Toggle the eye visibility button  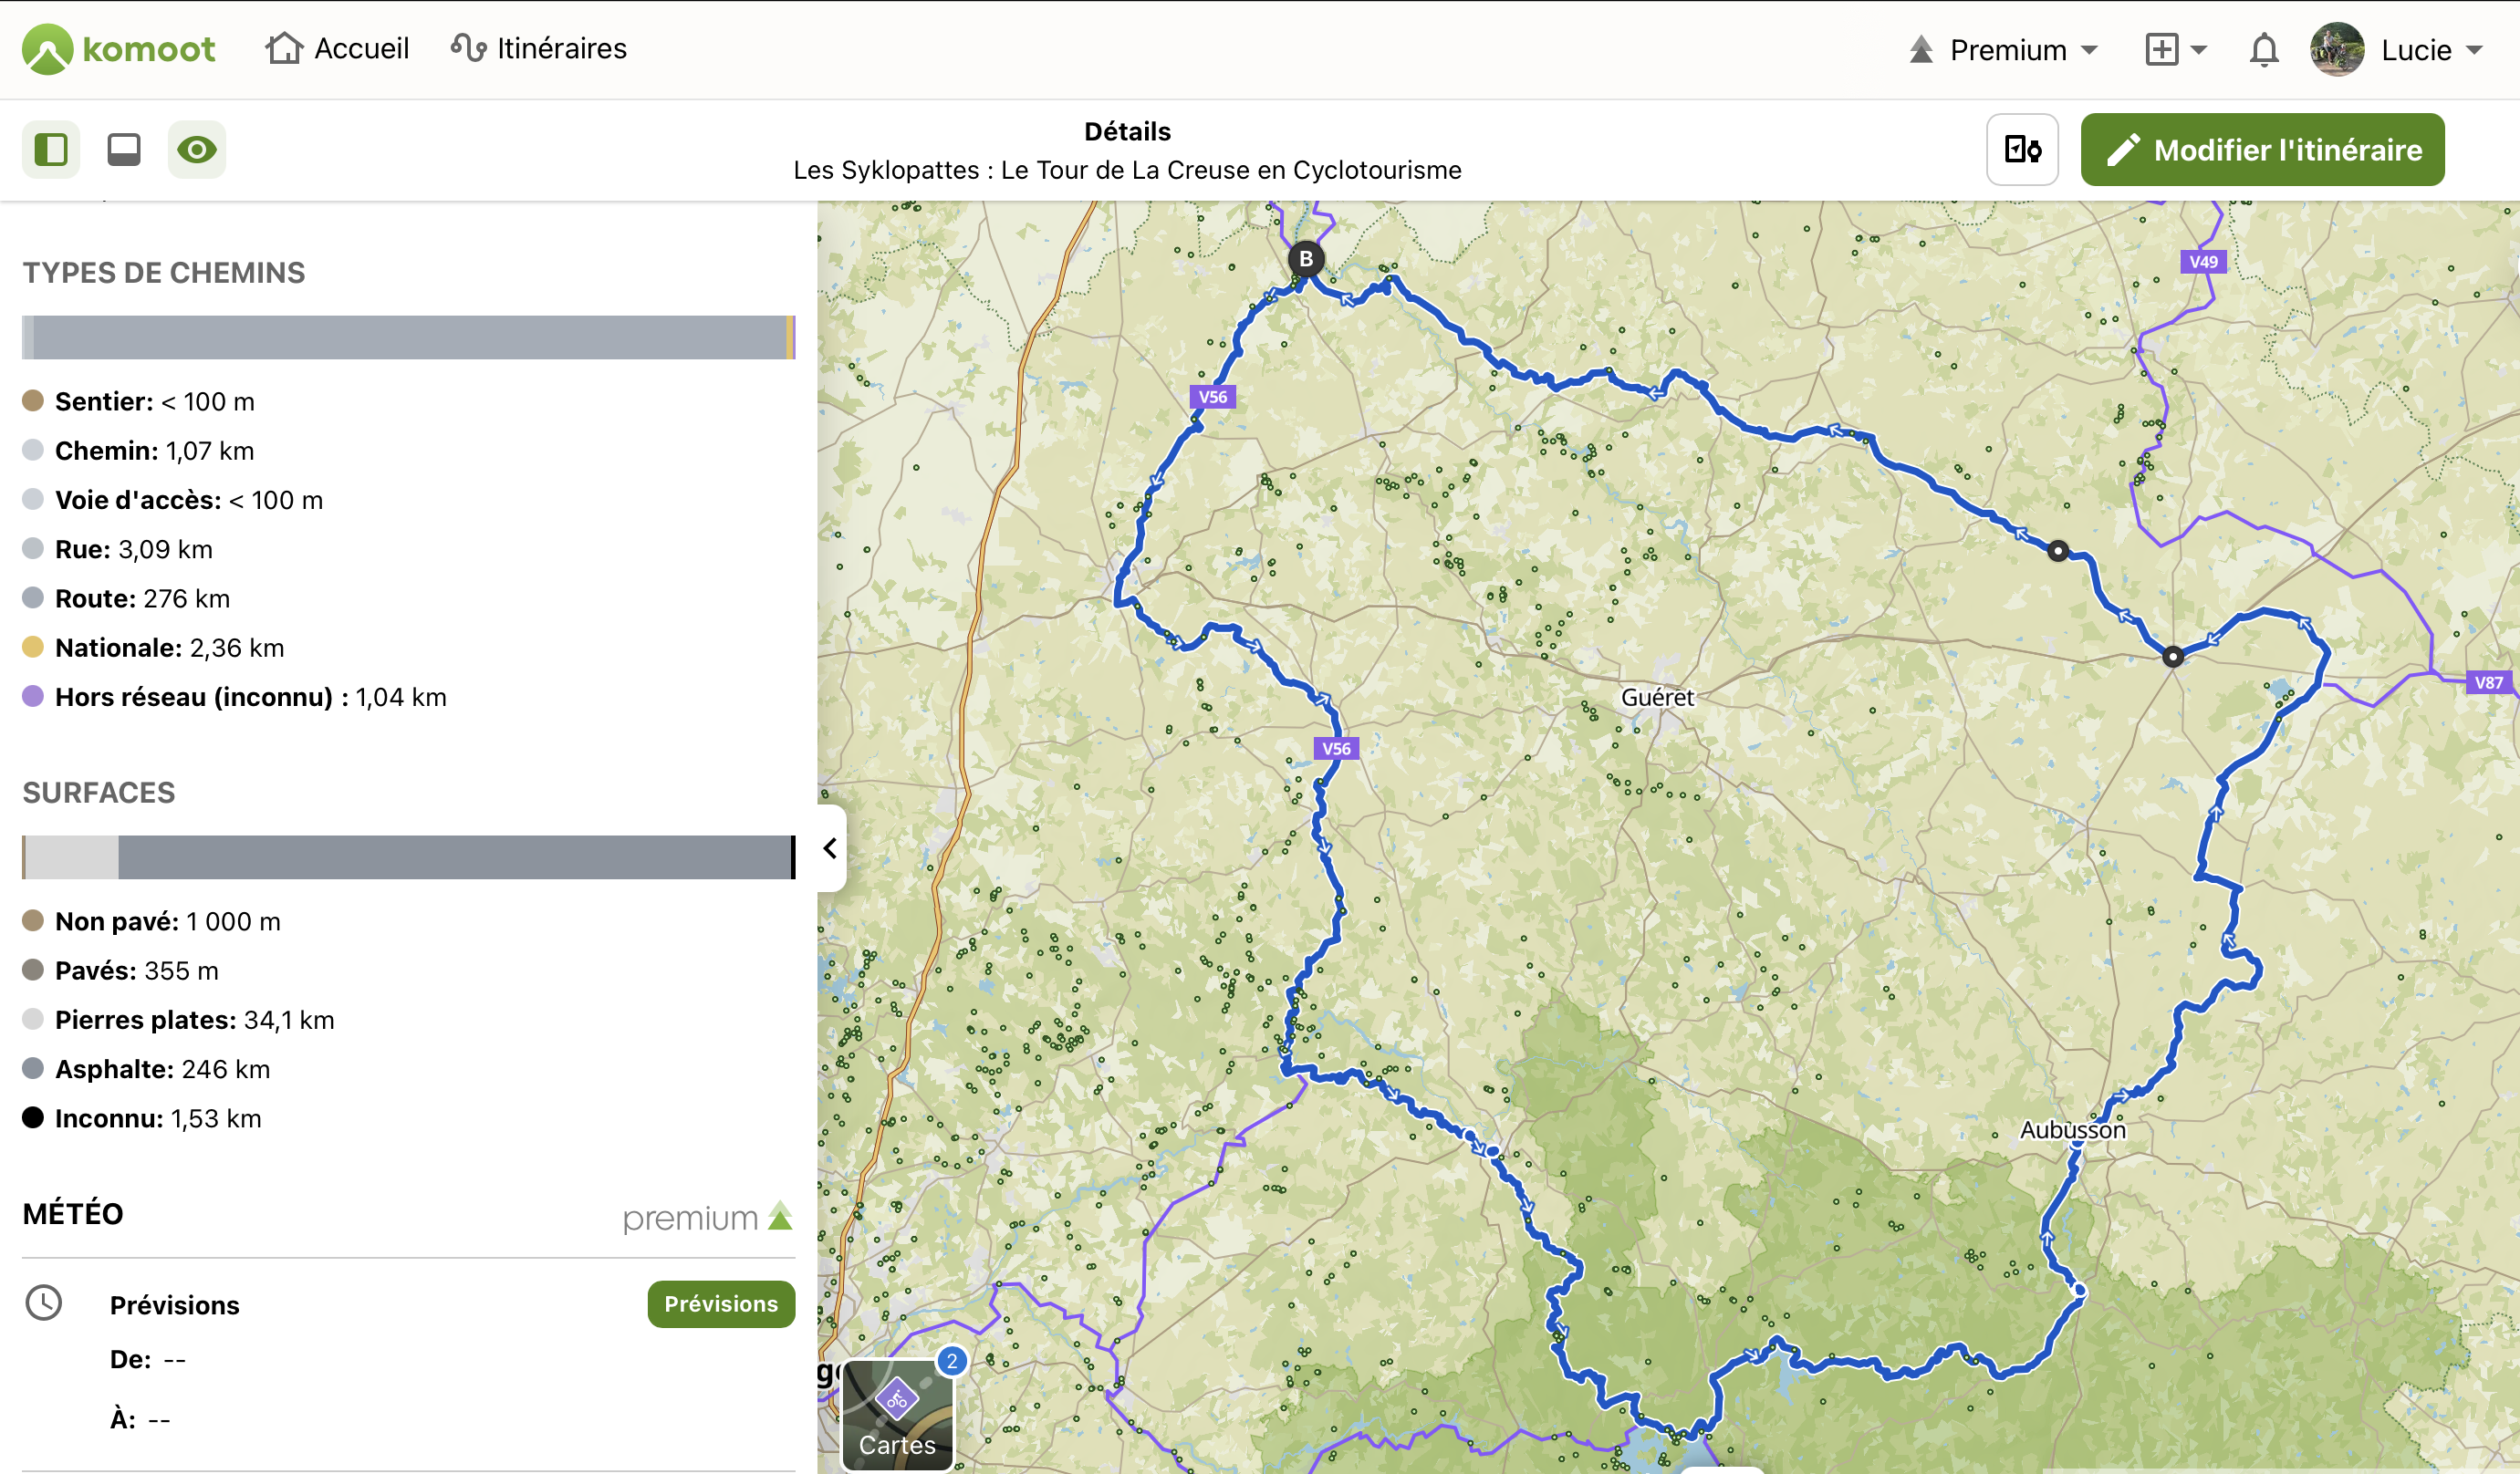click(197, 150)
